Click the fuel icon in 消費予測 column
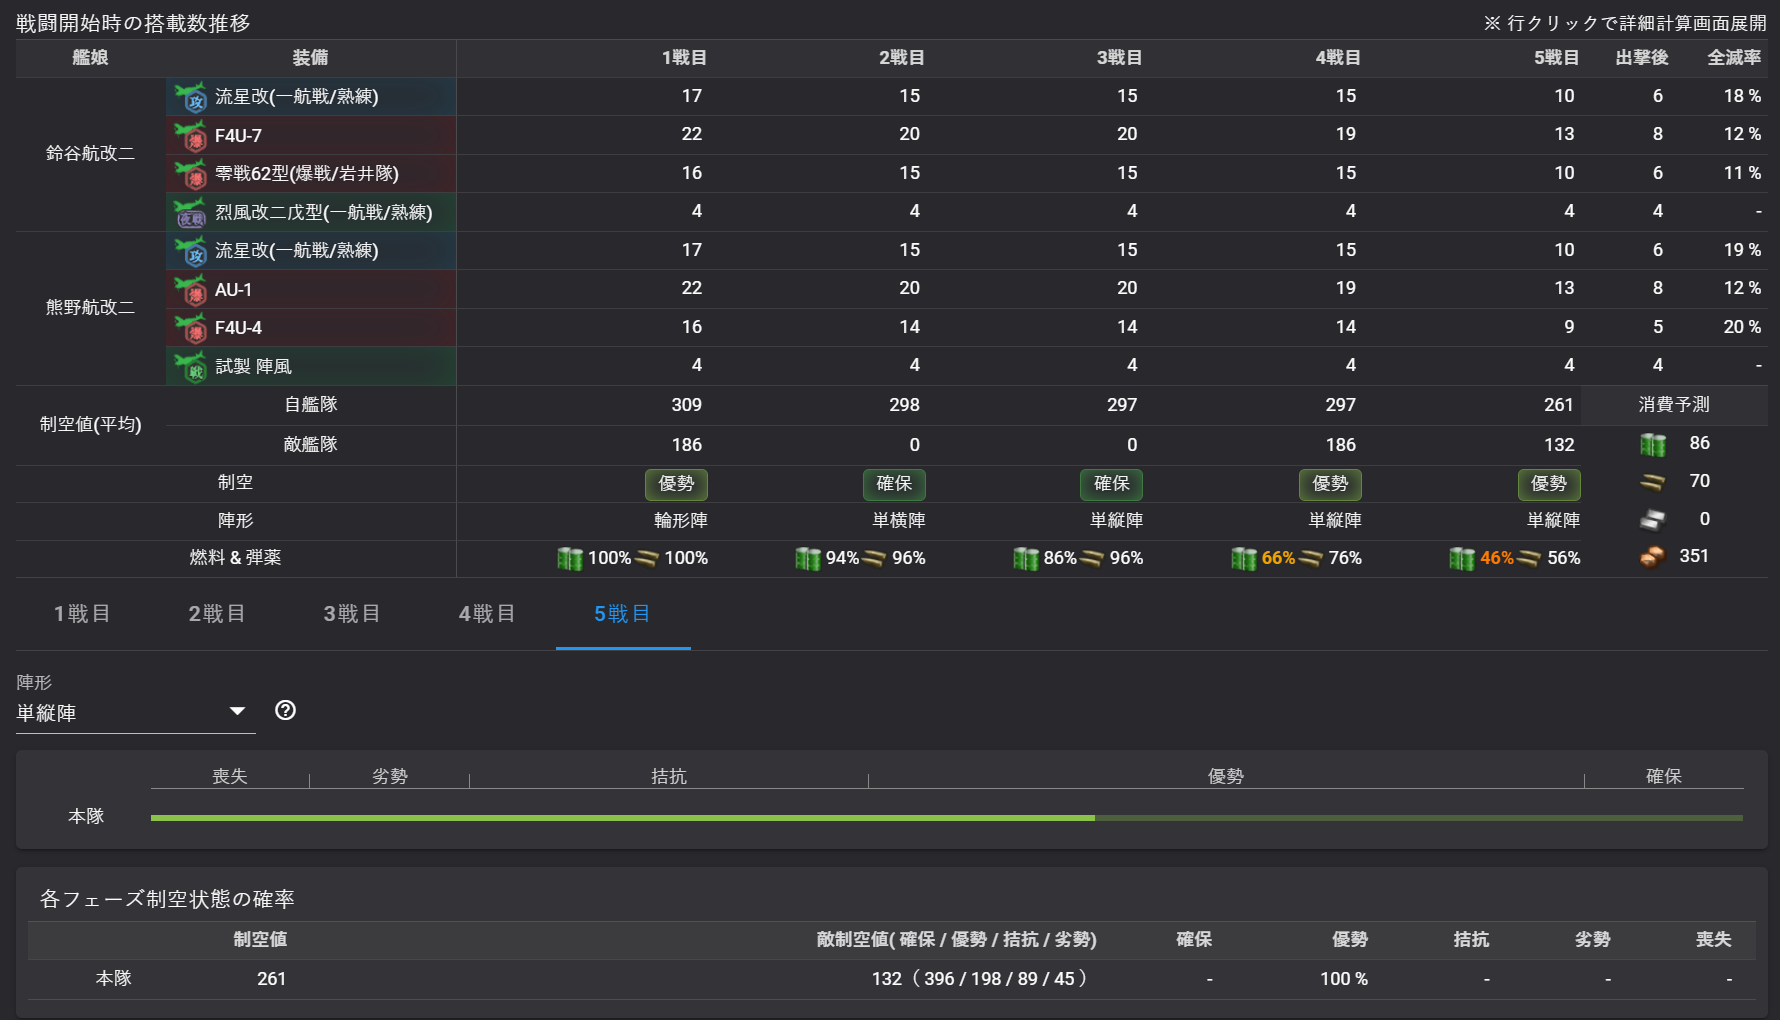Image resolution: width=1780 pixels, height=1020 pixels. pyautogui.click(x=1652, y=443)
